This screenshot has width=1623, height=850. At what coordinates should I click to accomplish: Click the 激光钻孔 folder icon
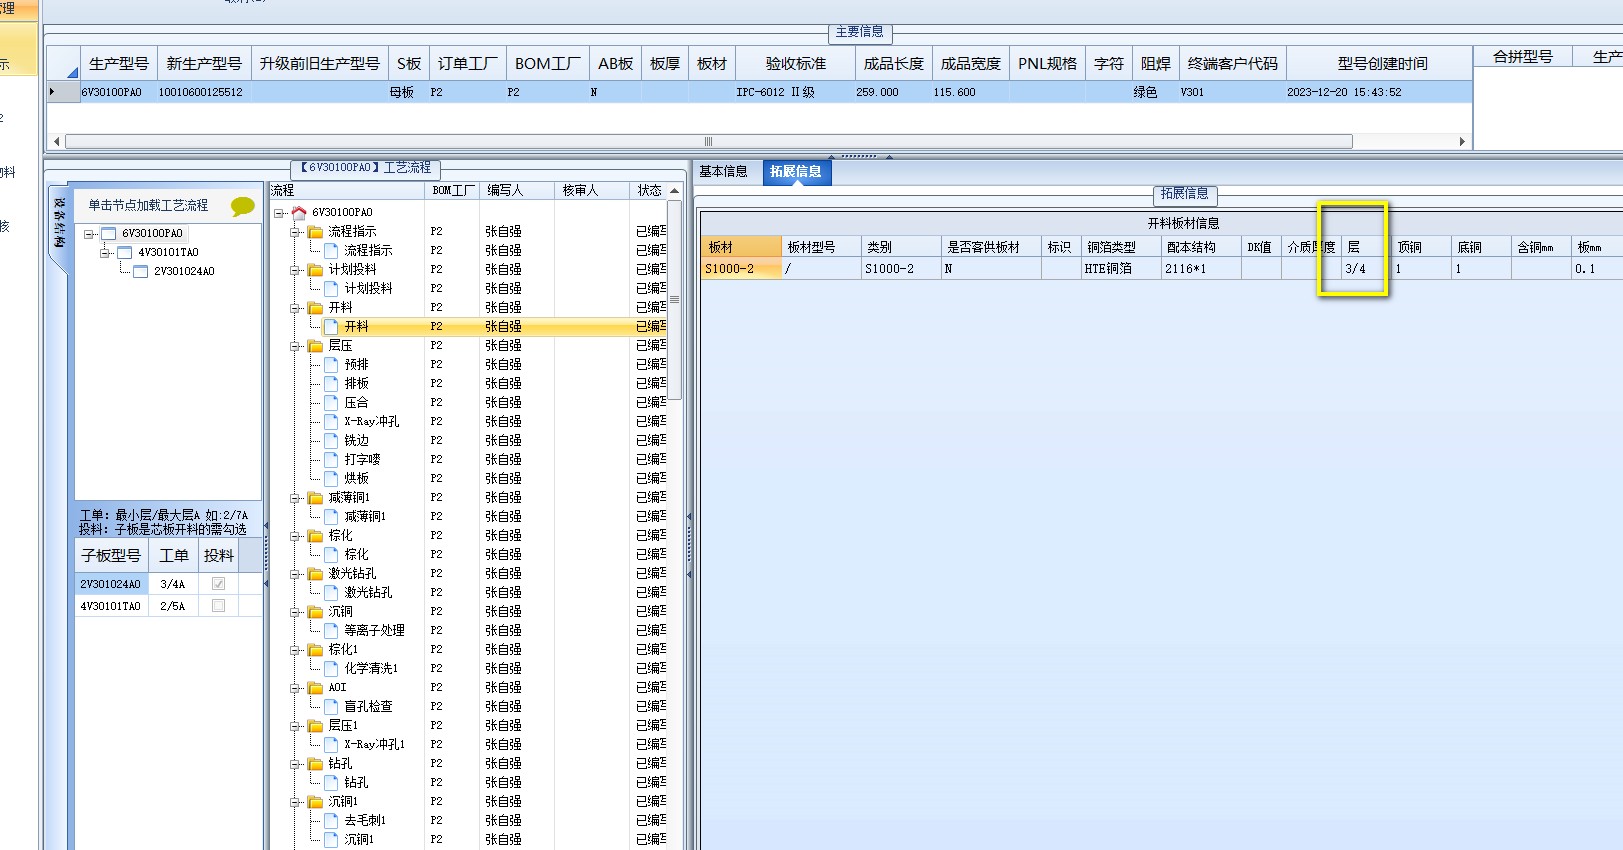click(x=316, y=573)
